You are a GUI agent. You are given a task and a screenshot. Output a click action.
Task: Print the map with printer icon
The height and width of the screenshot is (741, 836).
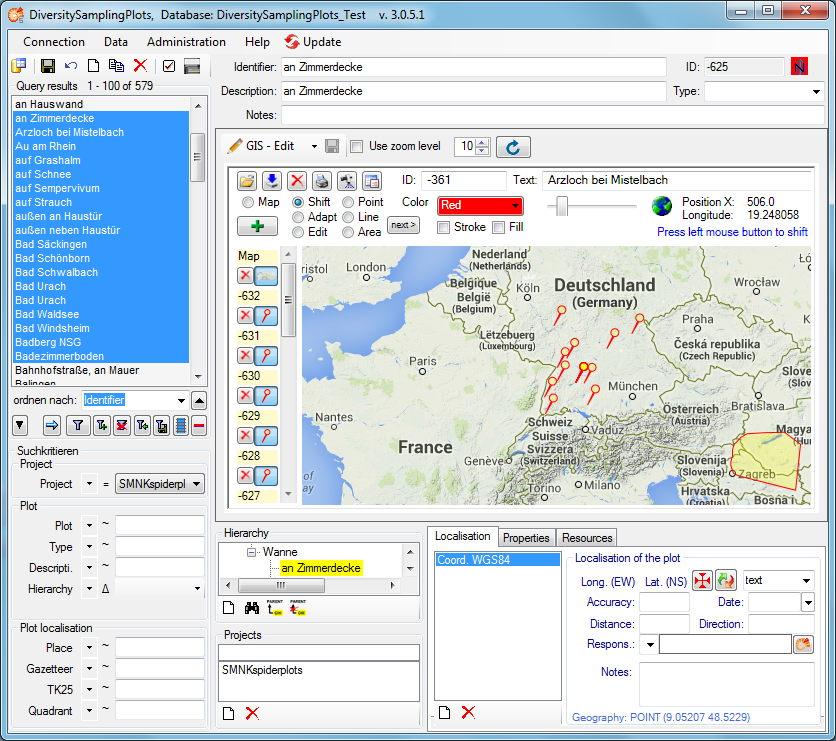point(322,181)
